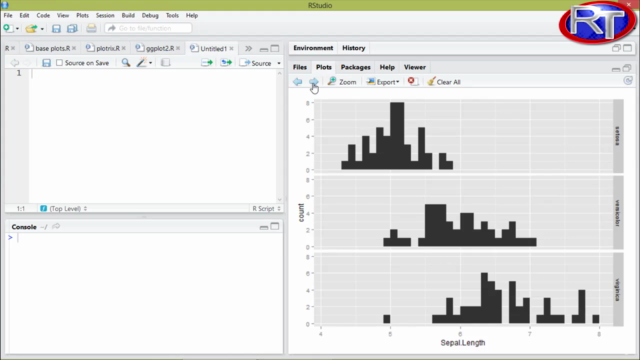Click the Run current line icon
Screen dimensions: 640x360
point(207,63)
